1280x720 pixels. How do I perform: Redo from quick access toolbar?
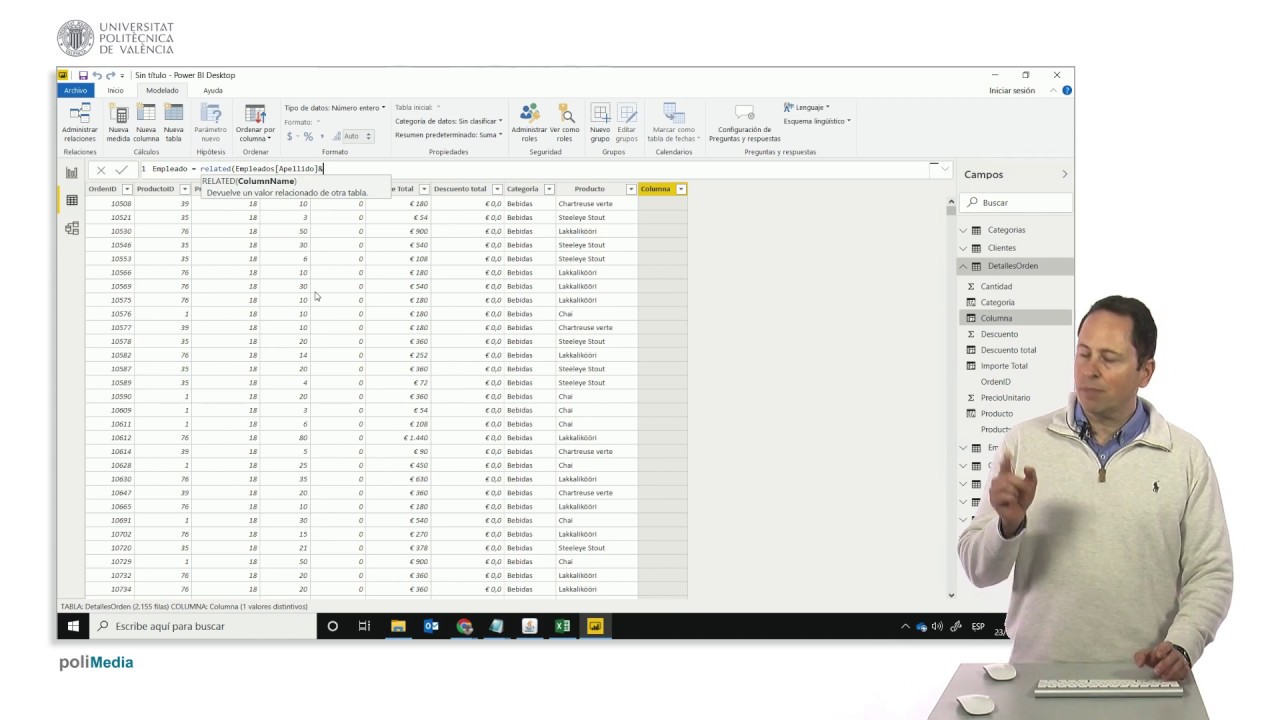pos(110,75)
